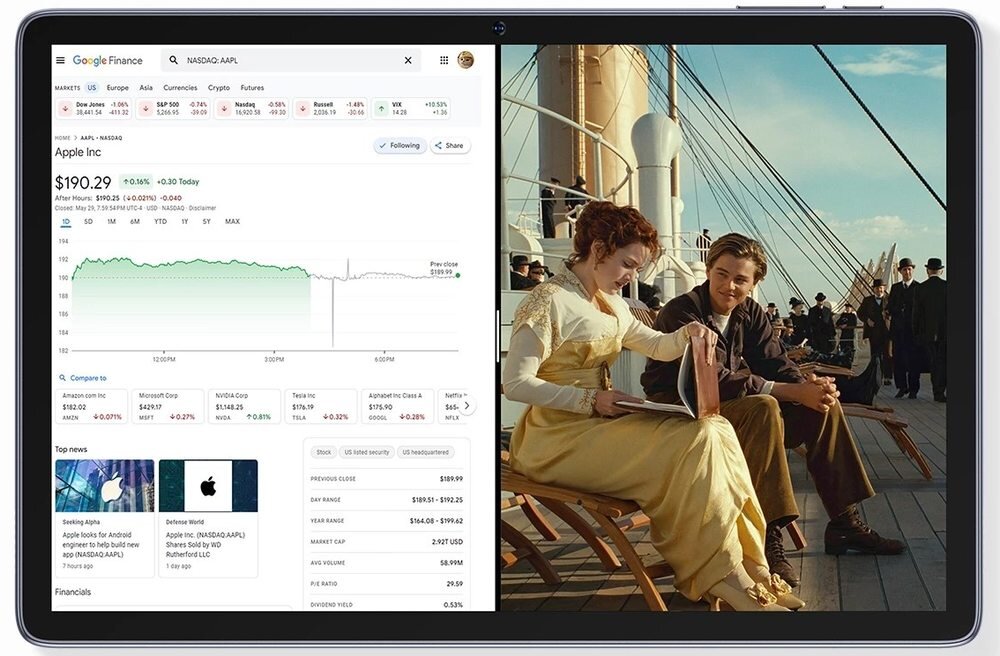Switch to the Crypto markets tab
The image size is (1000, 656).
click(x=219, y=88)
